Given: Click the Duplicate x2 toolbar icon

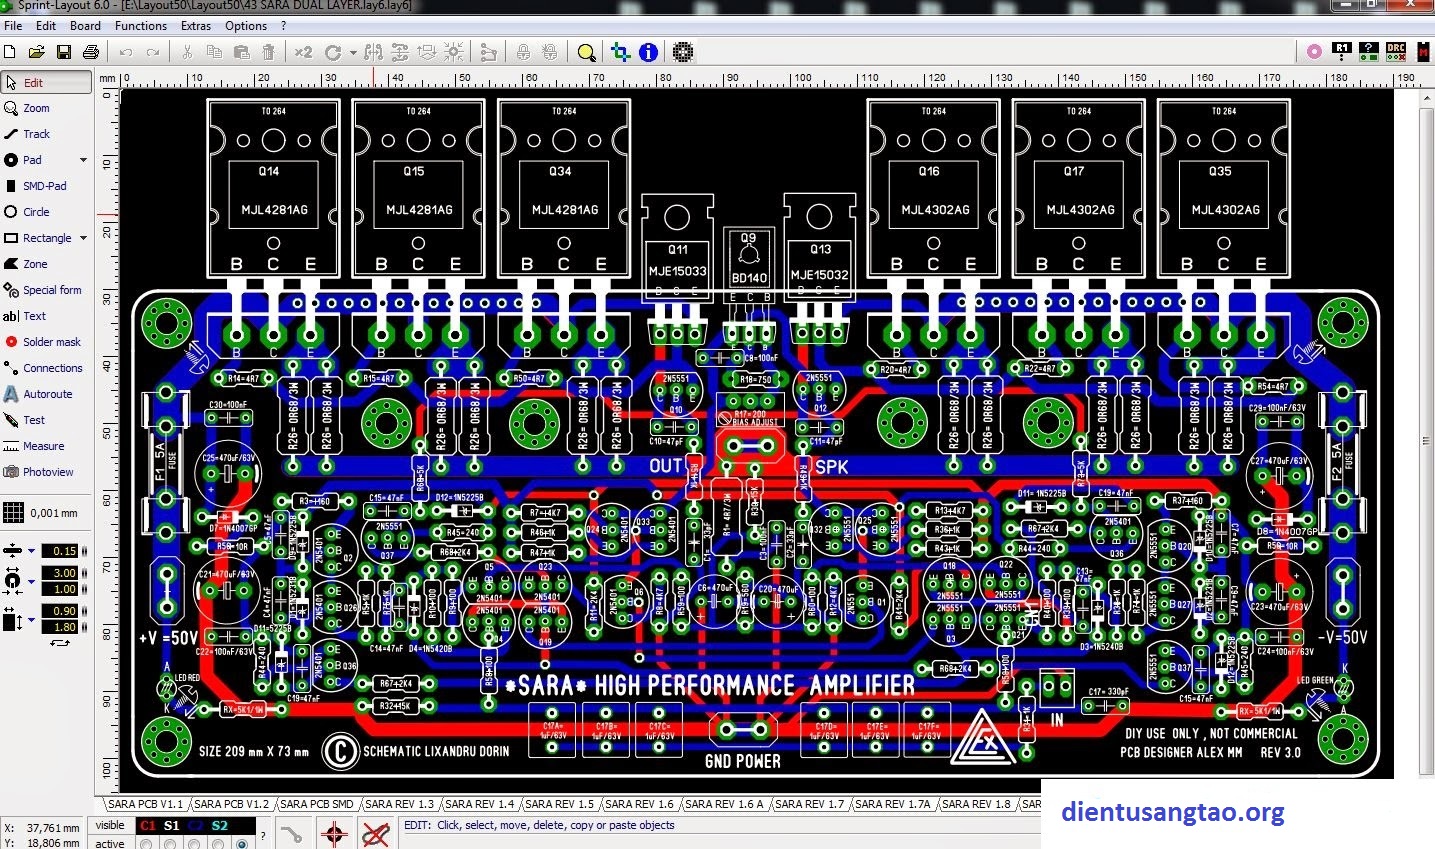Looking at the screenshot, I should click(x=303, y=51).
